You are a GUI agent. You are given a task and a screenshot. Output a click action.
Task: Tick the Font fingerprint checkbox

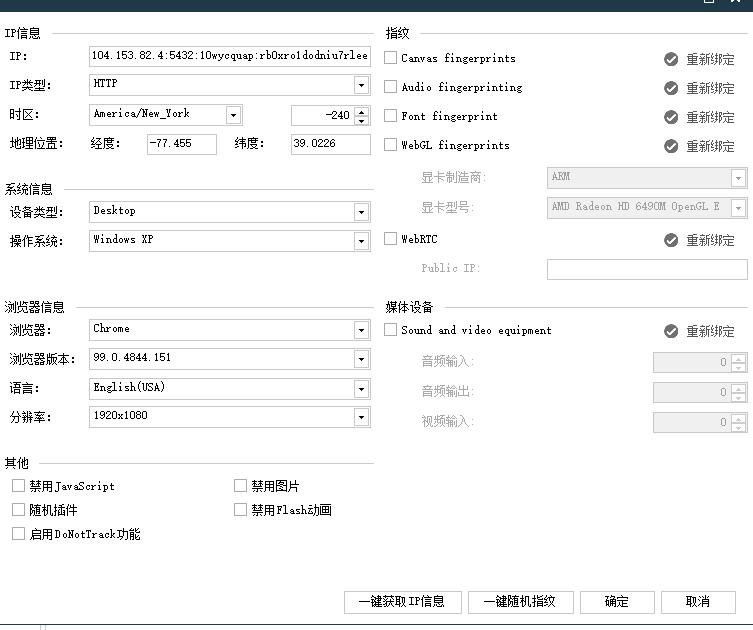(390, 116)
